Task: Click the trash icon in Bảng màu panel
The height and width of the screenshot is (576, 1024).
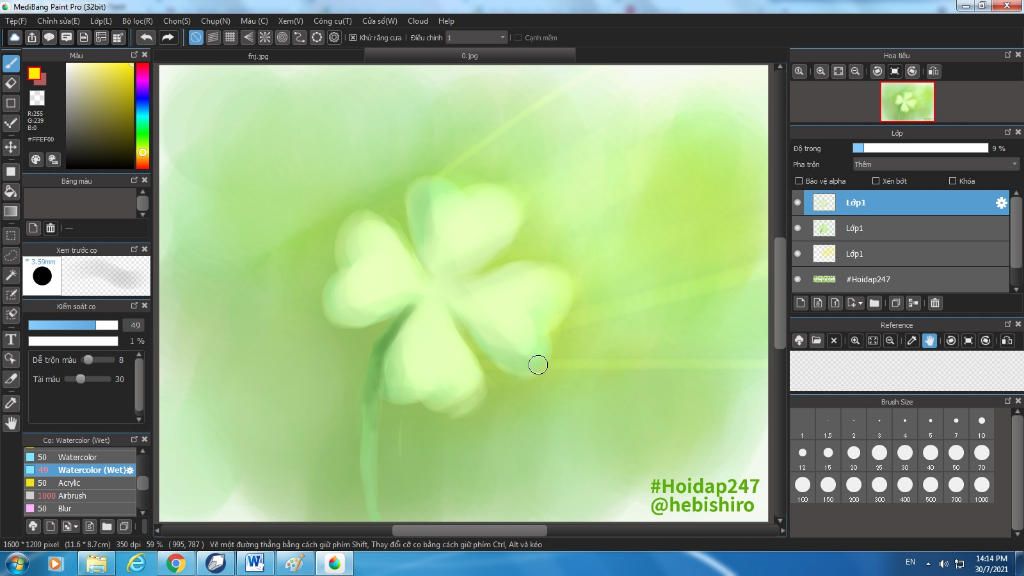Action: 50,228
